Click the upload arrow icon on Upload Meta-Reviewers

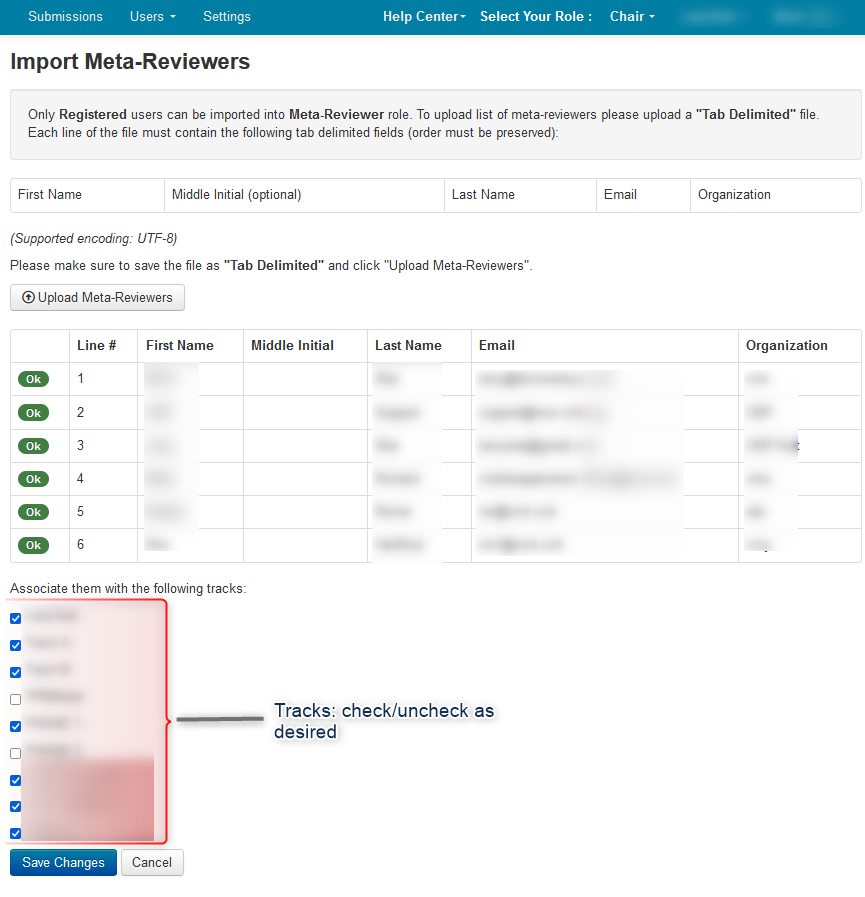pyautogui.click(x=28, y=298)
